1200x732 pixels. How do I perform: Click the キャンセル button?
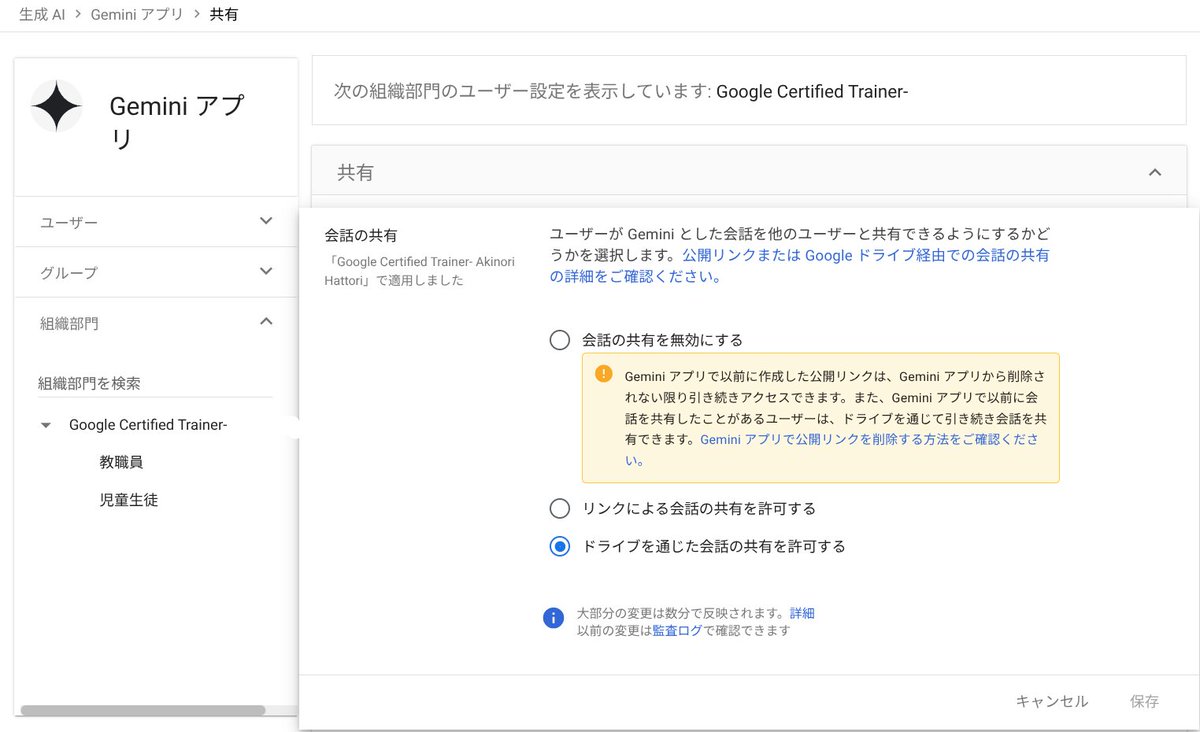[x=1052, y=701]
